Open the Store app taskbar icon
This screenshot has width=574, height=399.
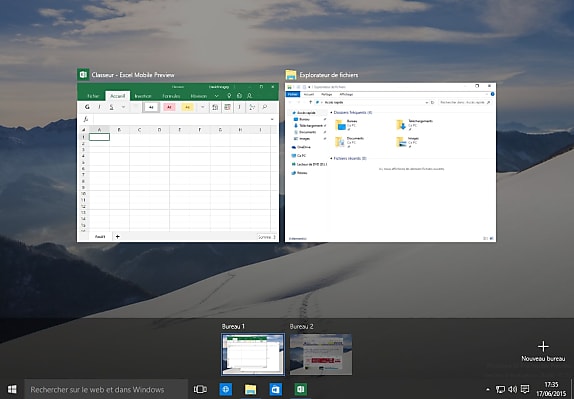pyautogui.click(x=276, y=389)
